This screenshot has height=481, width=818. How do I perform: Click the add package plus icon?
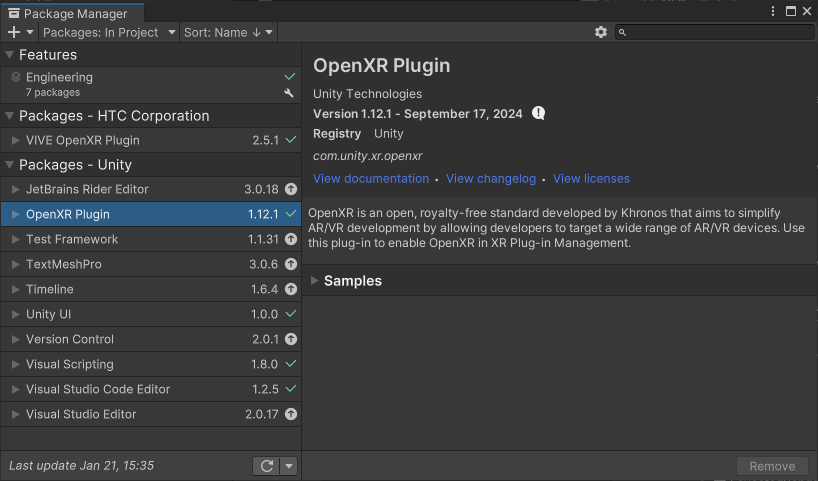point(14,32)
